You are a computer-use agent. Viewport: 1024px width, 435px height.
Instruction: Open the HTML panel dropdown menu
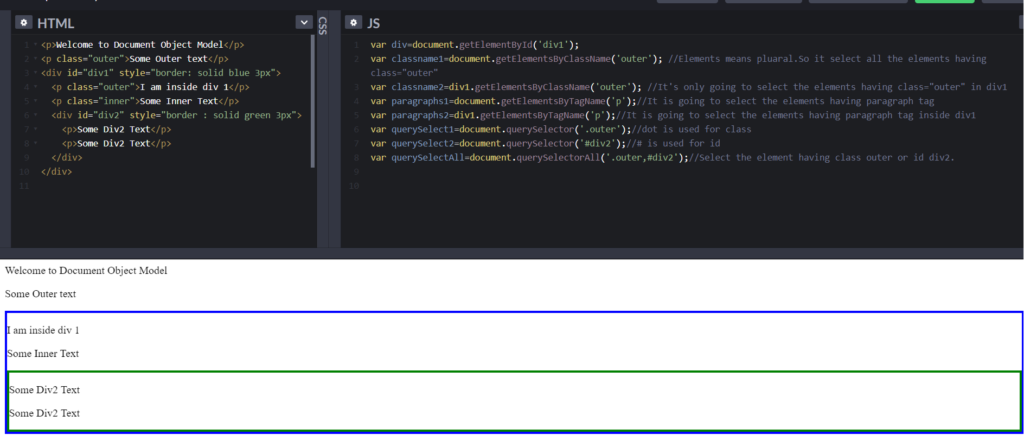click(x=304, y=22)
